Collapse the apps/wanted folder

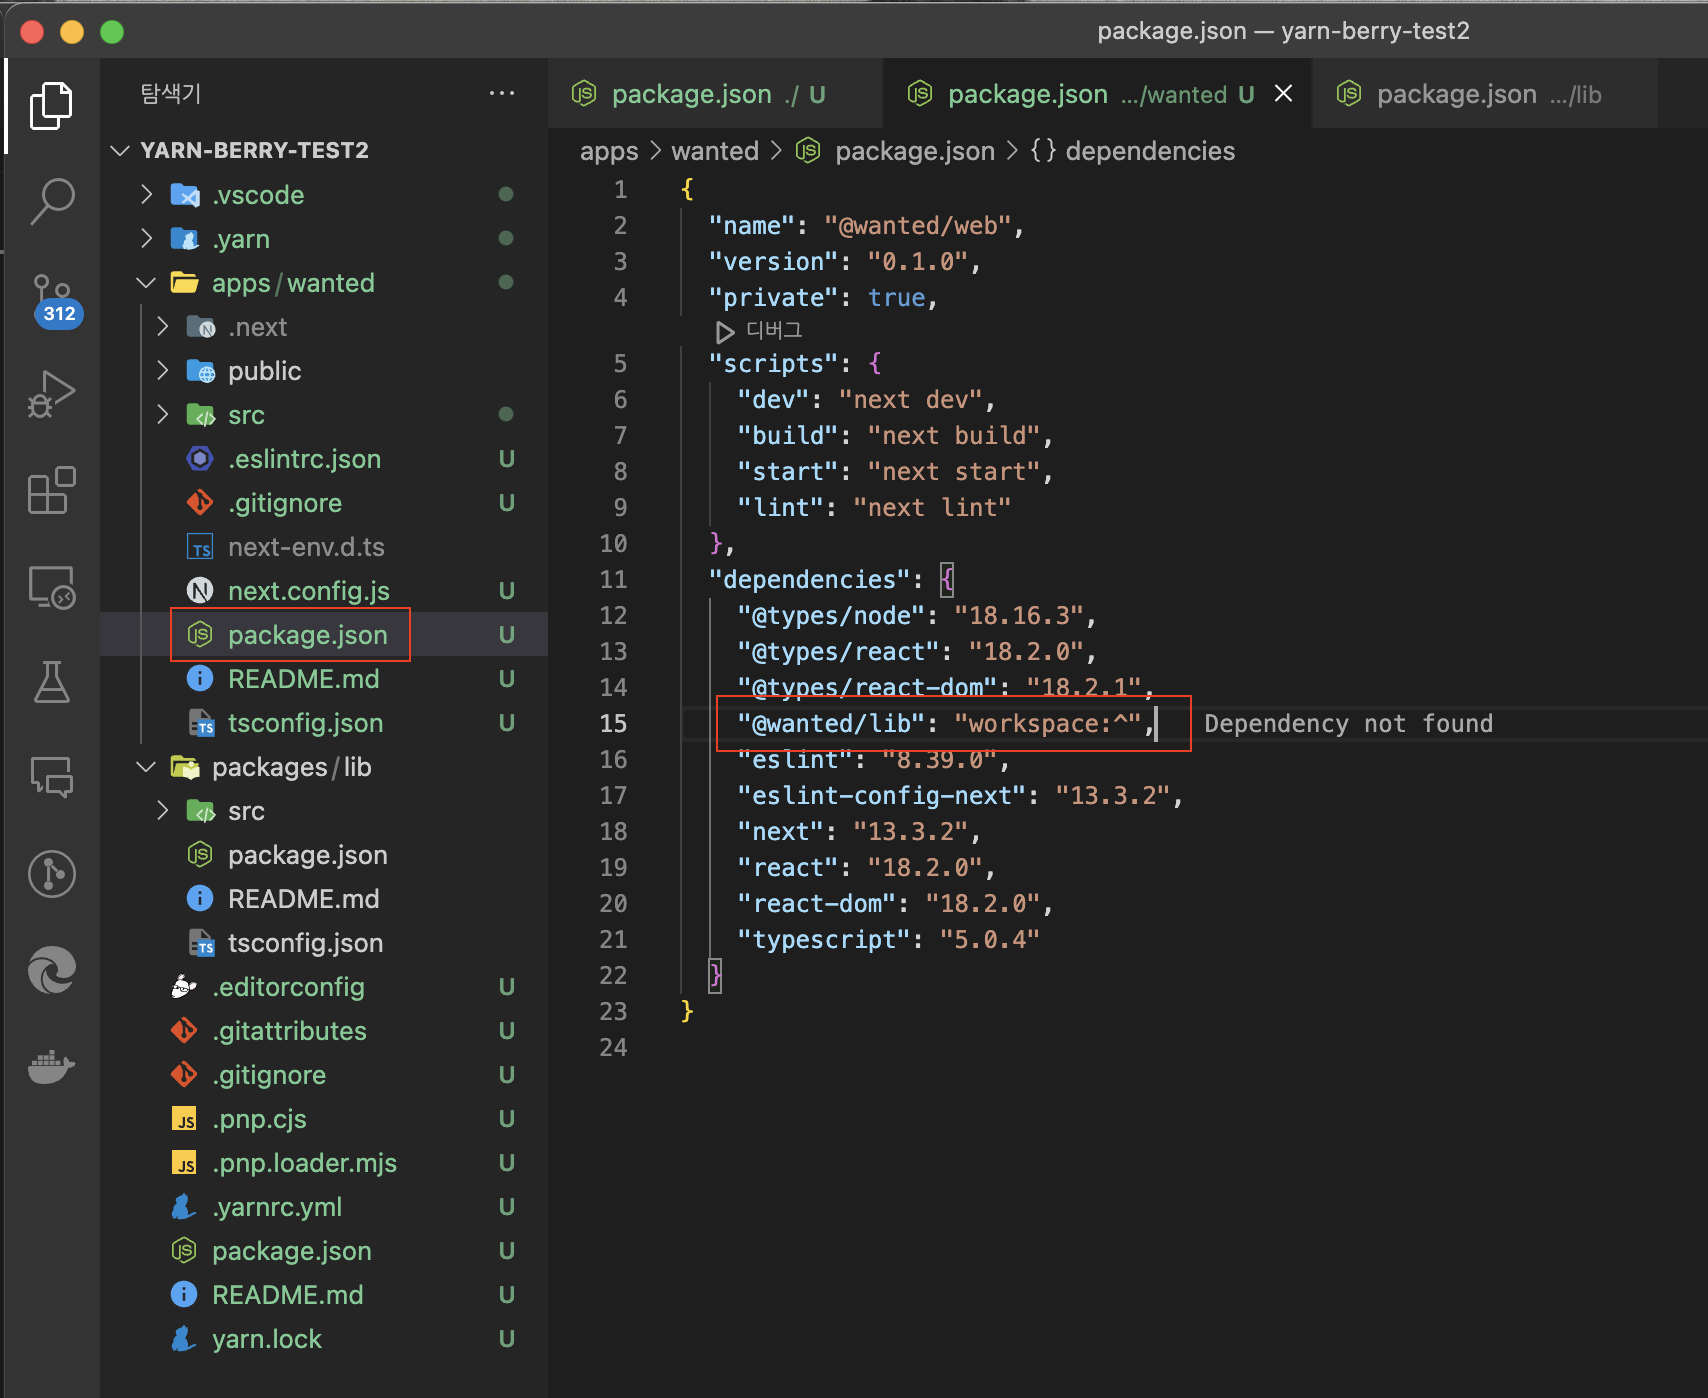point(324,283)
